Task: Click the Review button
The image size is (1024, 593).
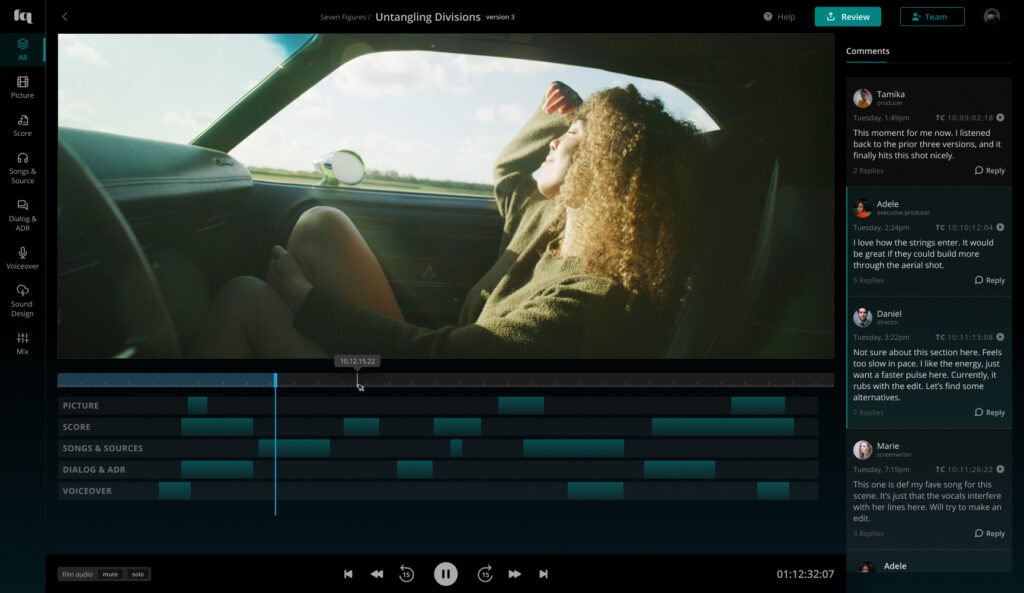Action: tap(847, 17)
